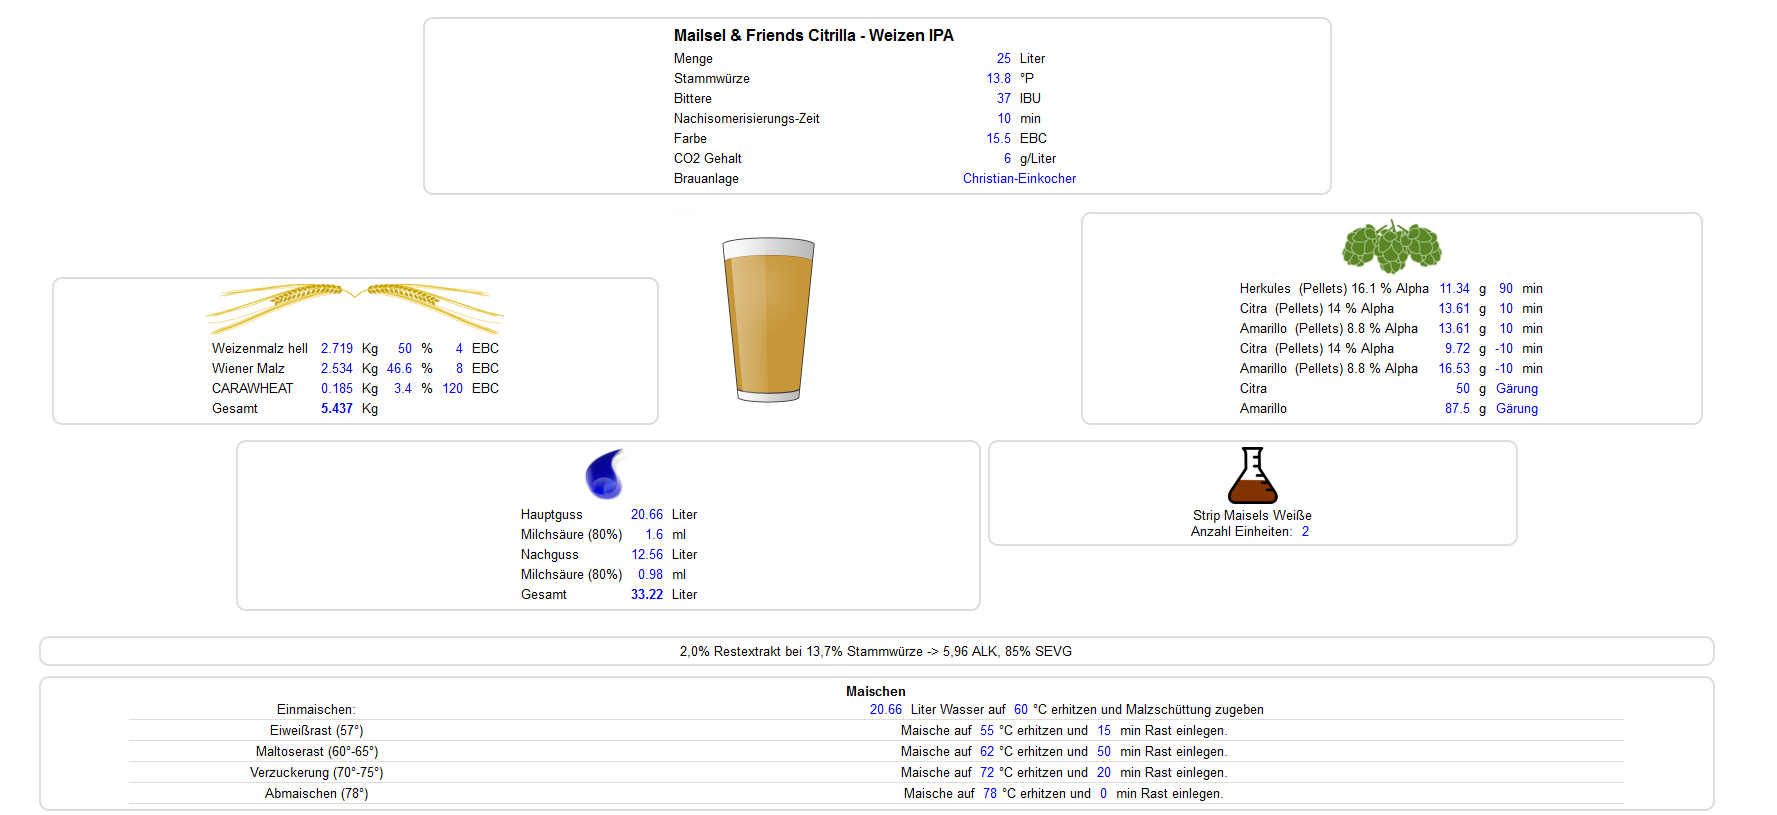Click the wheat malt icon
Image resolution: width=1777 pixels, height=815 pixels.
[x=355, y=307]
